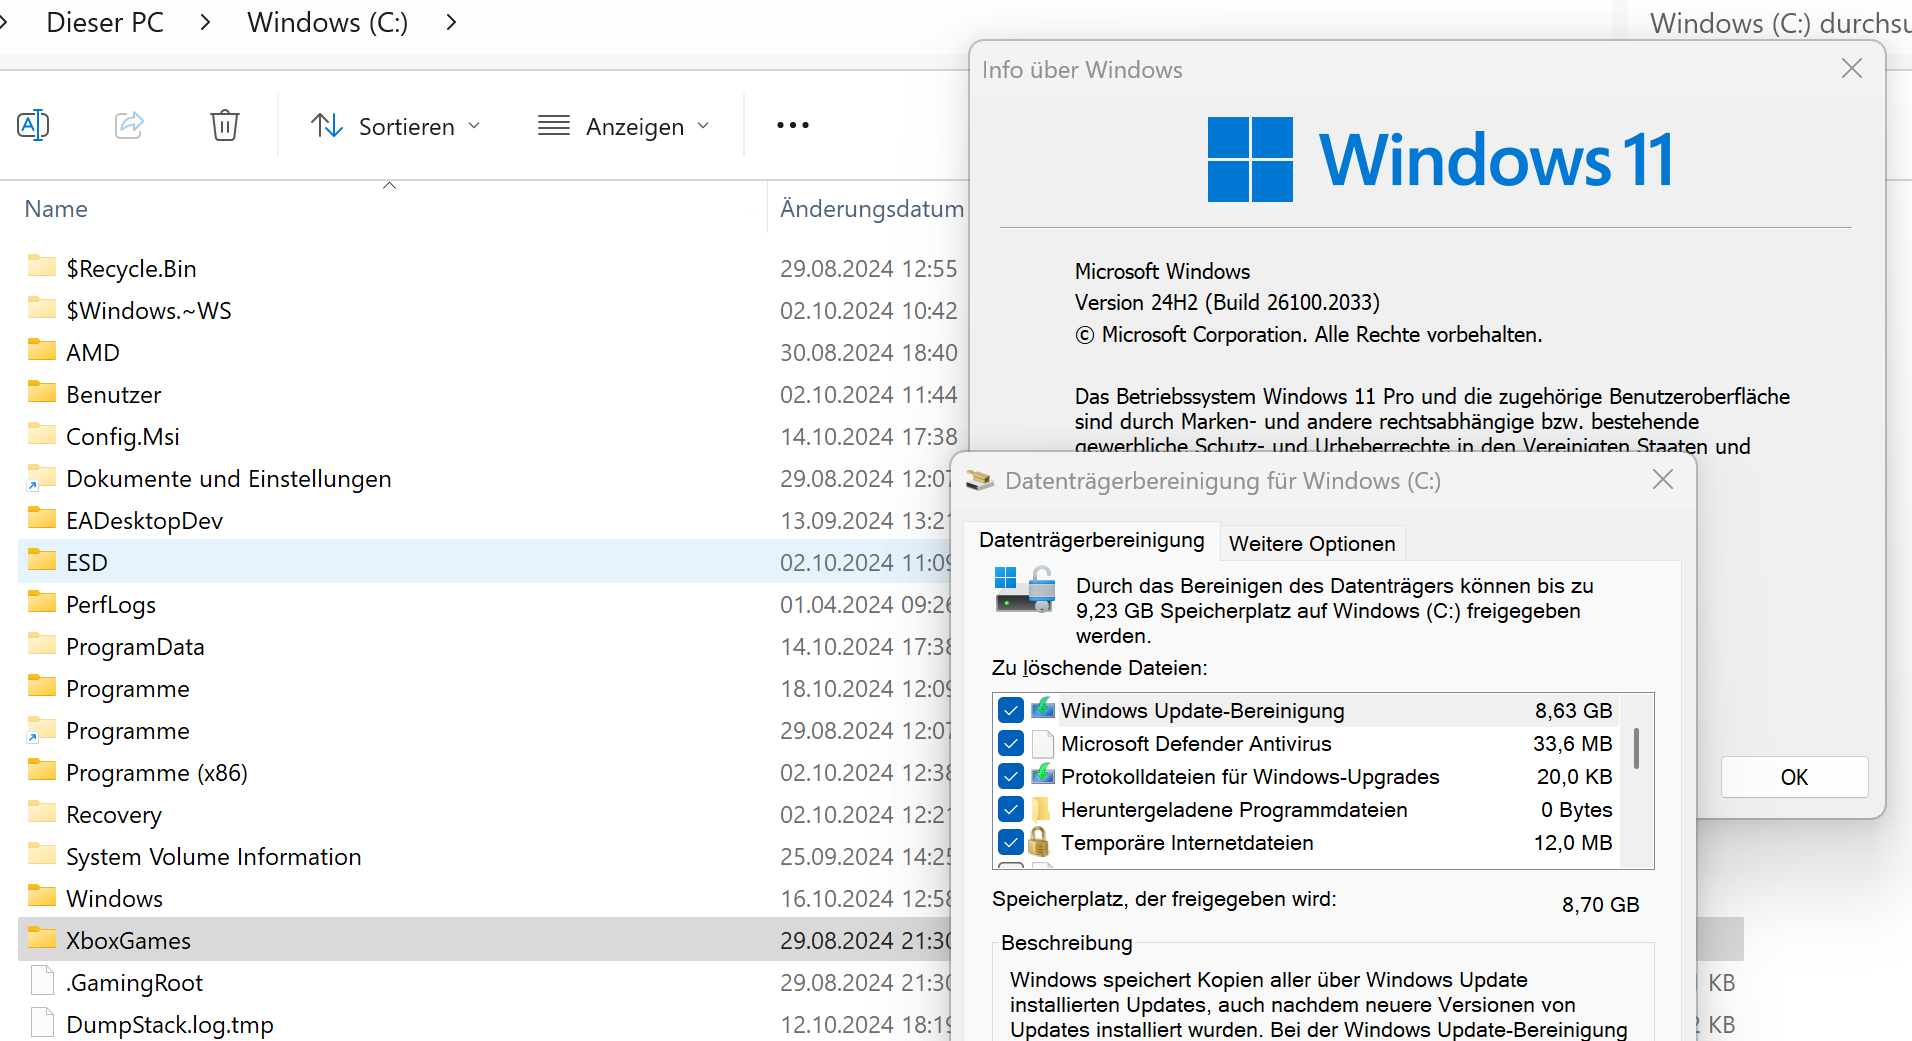Click the Config.Msi folder icon
Screen dimensions: 1912x1041
pyautogui.click(x=42, y=435)
